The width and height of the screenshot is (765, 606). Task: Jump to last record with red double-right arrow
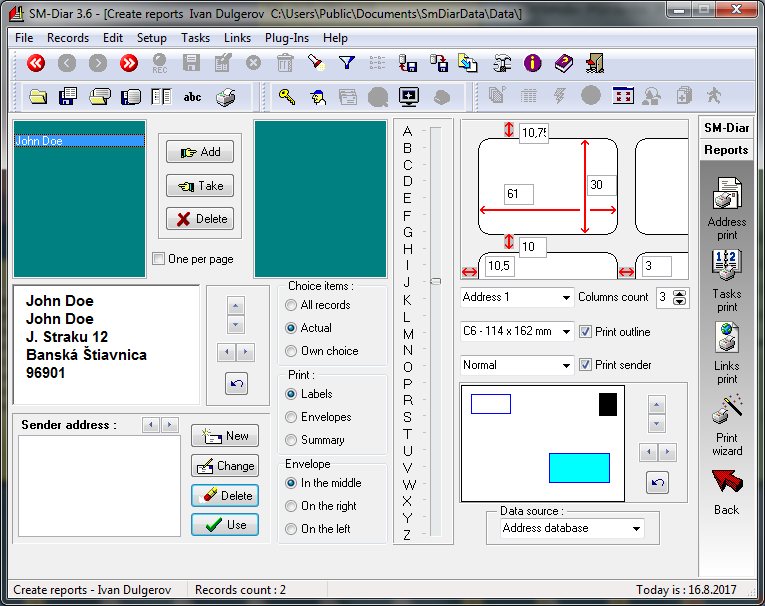click(129, 63)
